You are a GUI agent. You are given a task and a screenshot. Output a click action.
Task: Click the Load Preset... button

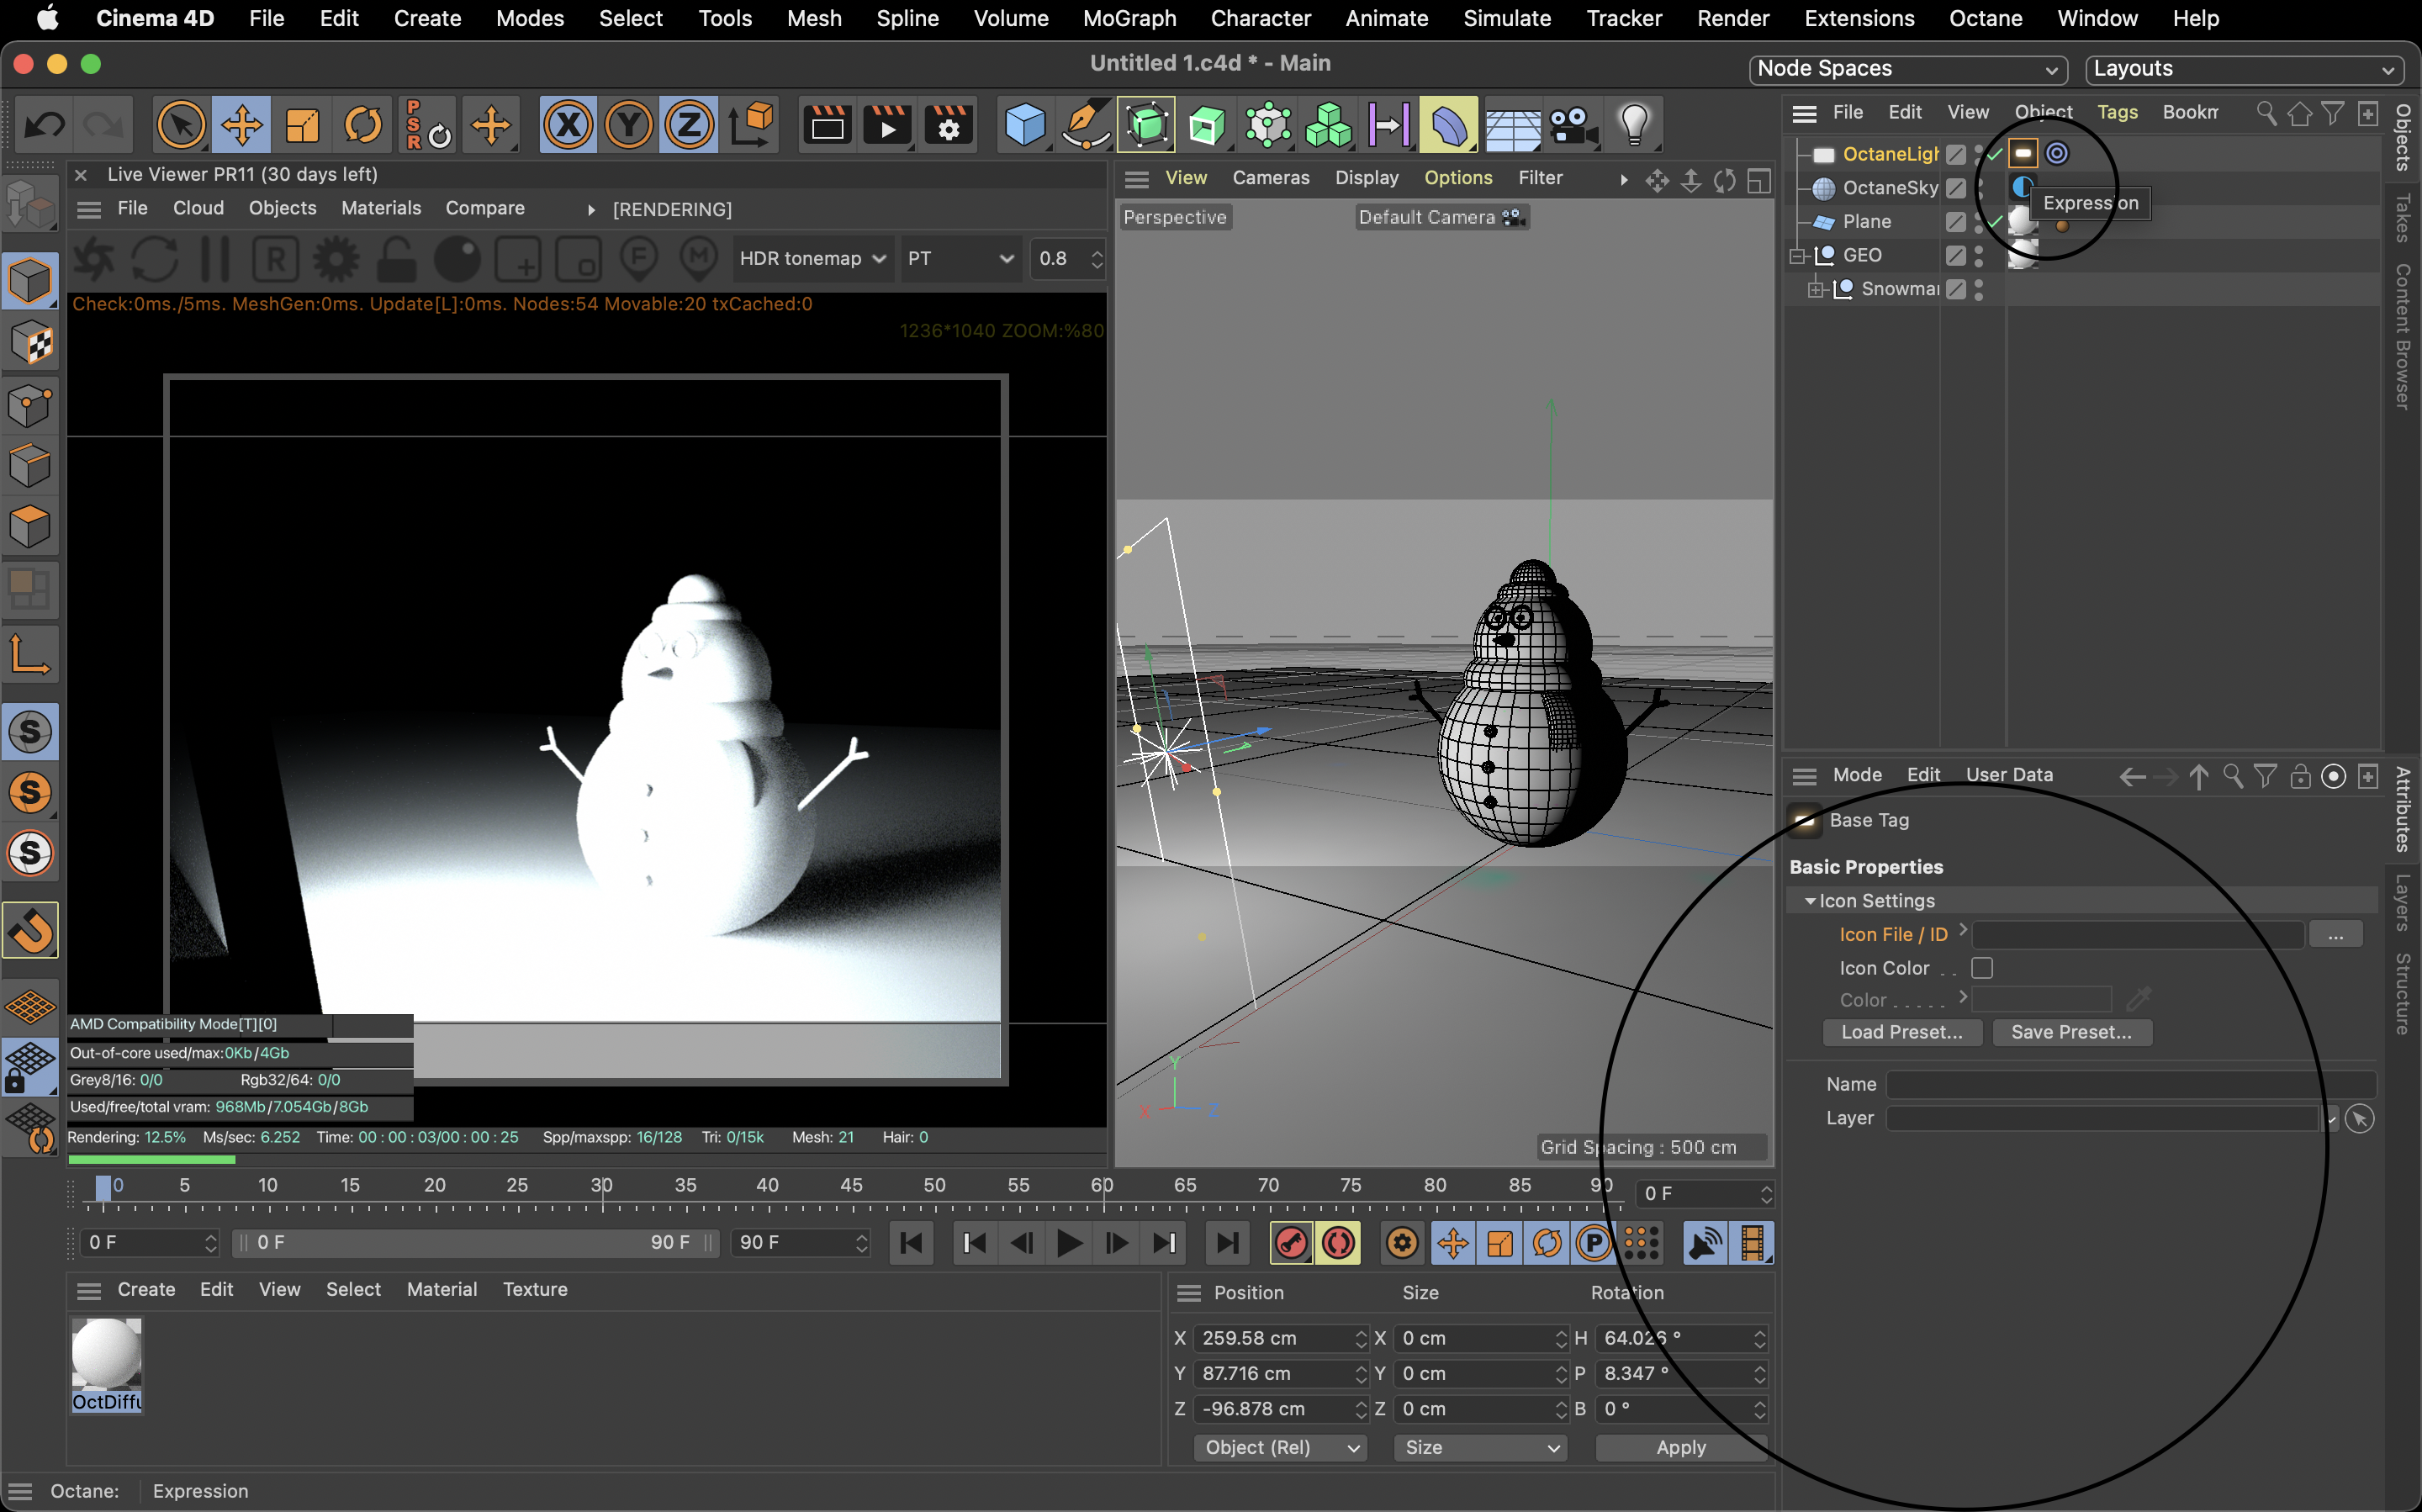tap(1901, 1032)
